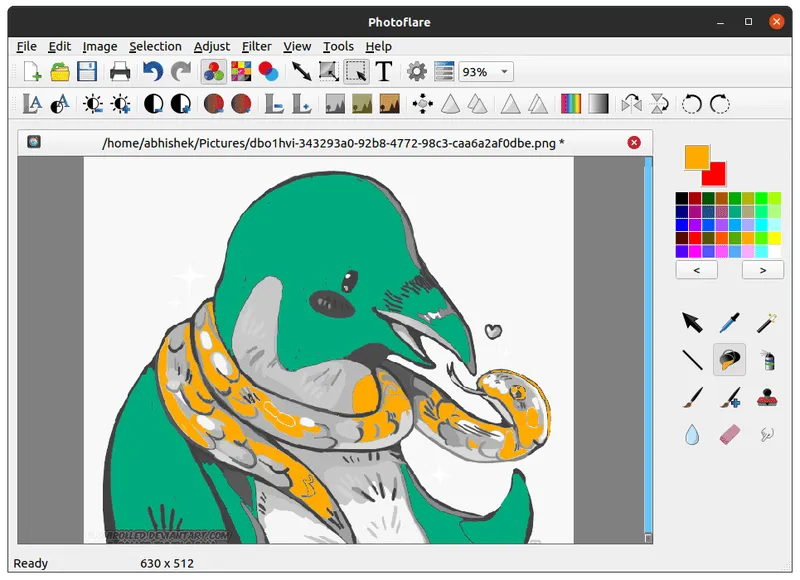Select the spray can tool
Viewport: 800px width, 580px height.
click(766, 359)
